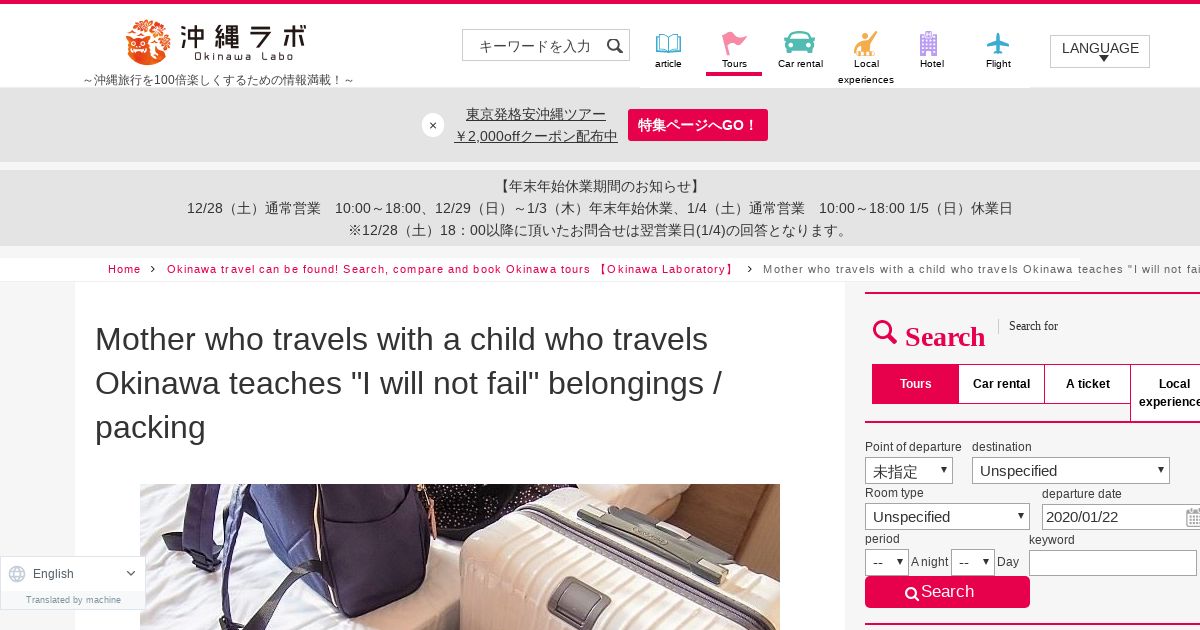Focus the keyword field in search panel
1200x630 pixels.
click(x=1113, y=563)
